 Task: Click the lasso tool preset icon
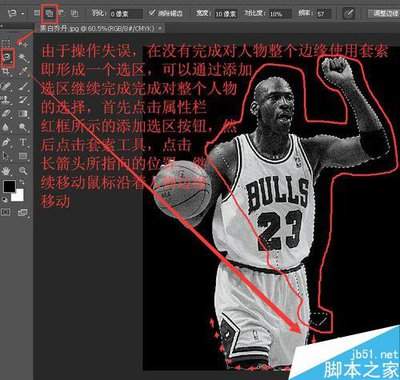[13, 14]
